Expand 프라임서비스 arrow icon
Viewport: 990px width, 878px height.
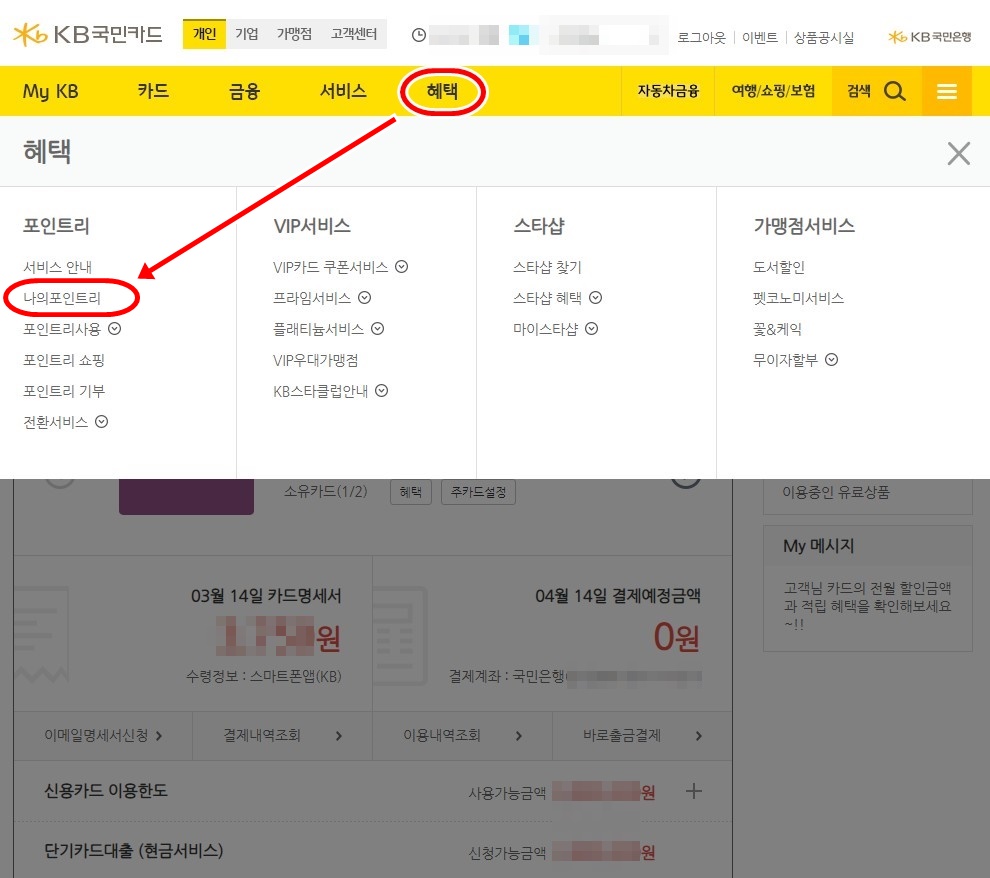364,297
